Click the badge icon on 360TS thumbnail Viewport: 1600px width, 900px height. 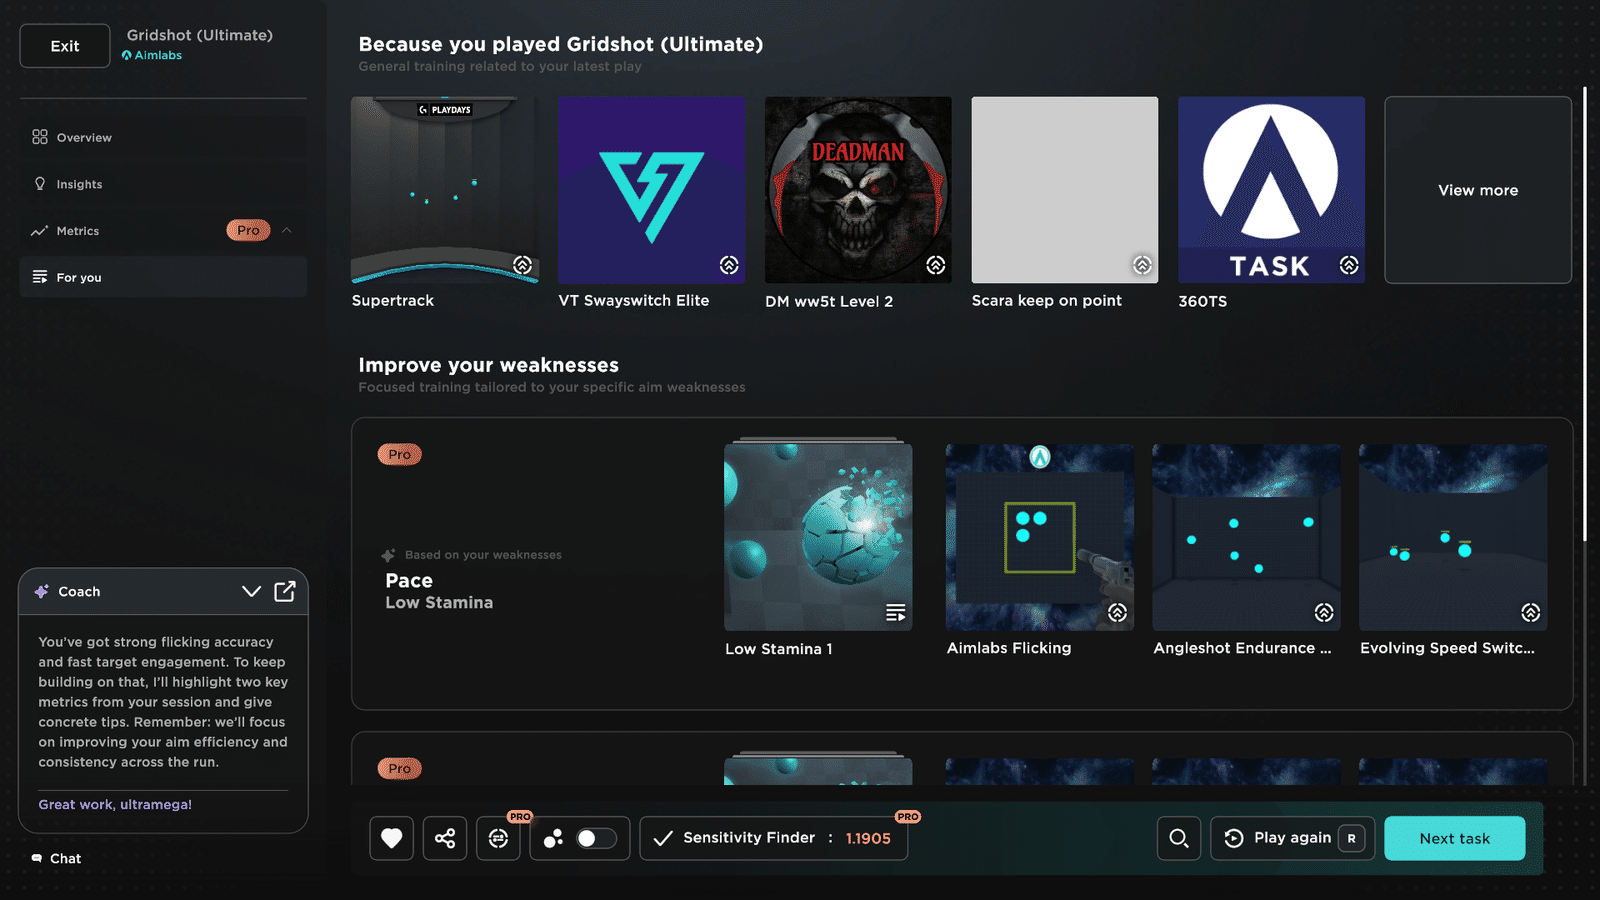tap(1349, 265)
